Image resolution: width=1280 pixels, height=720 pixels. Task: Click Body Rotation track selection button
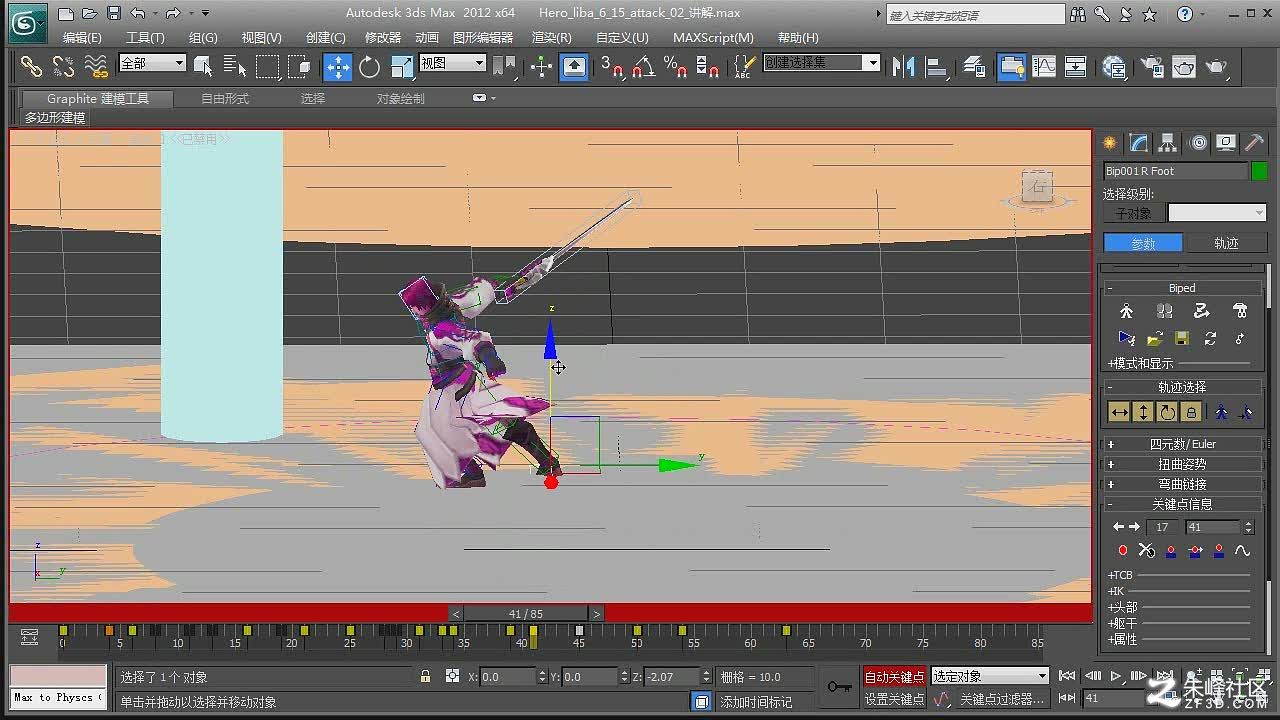click(x=1167, y=412)
